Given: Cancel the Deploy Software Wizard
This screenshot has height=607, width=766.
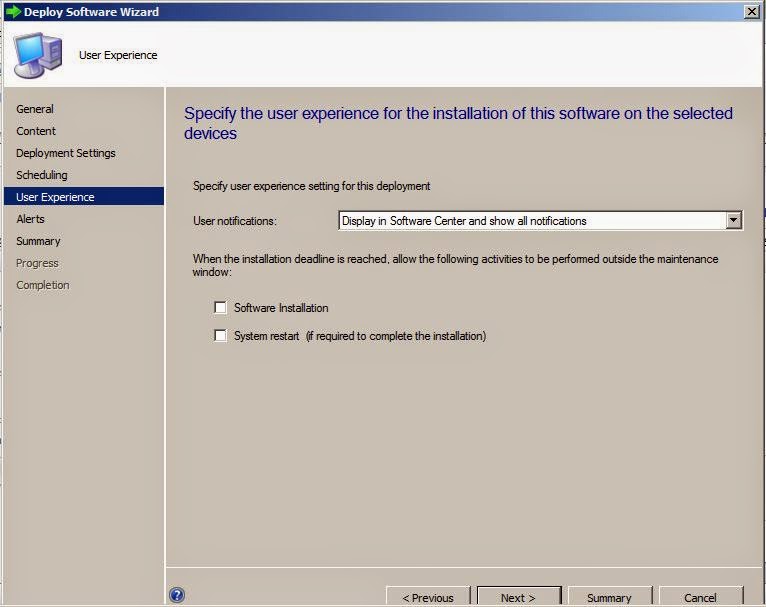Looking at the screenshot, I should pos(701,597).
